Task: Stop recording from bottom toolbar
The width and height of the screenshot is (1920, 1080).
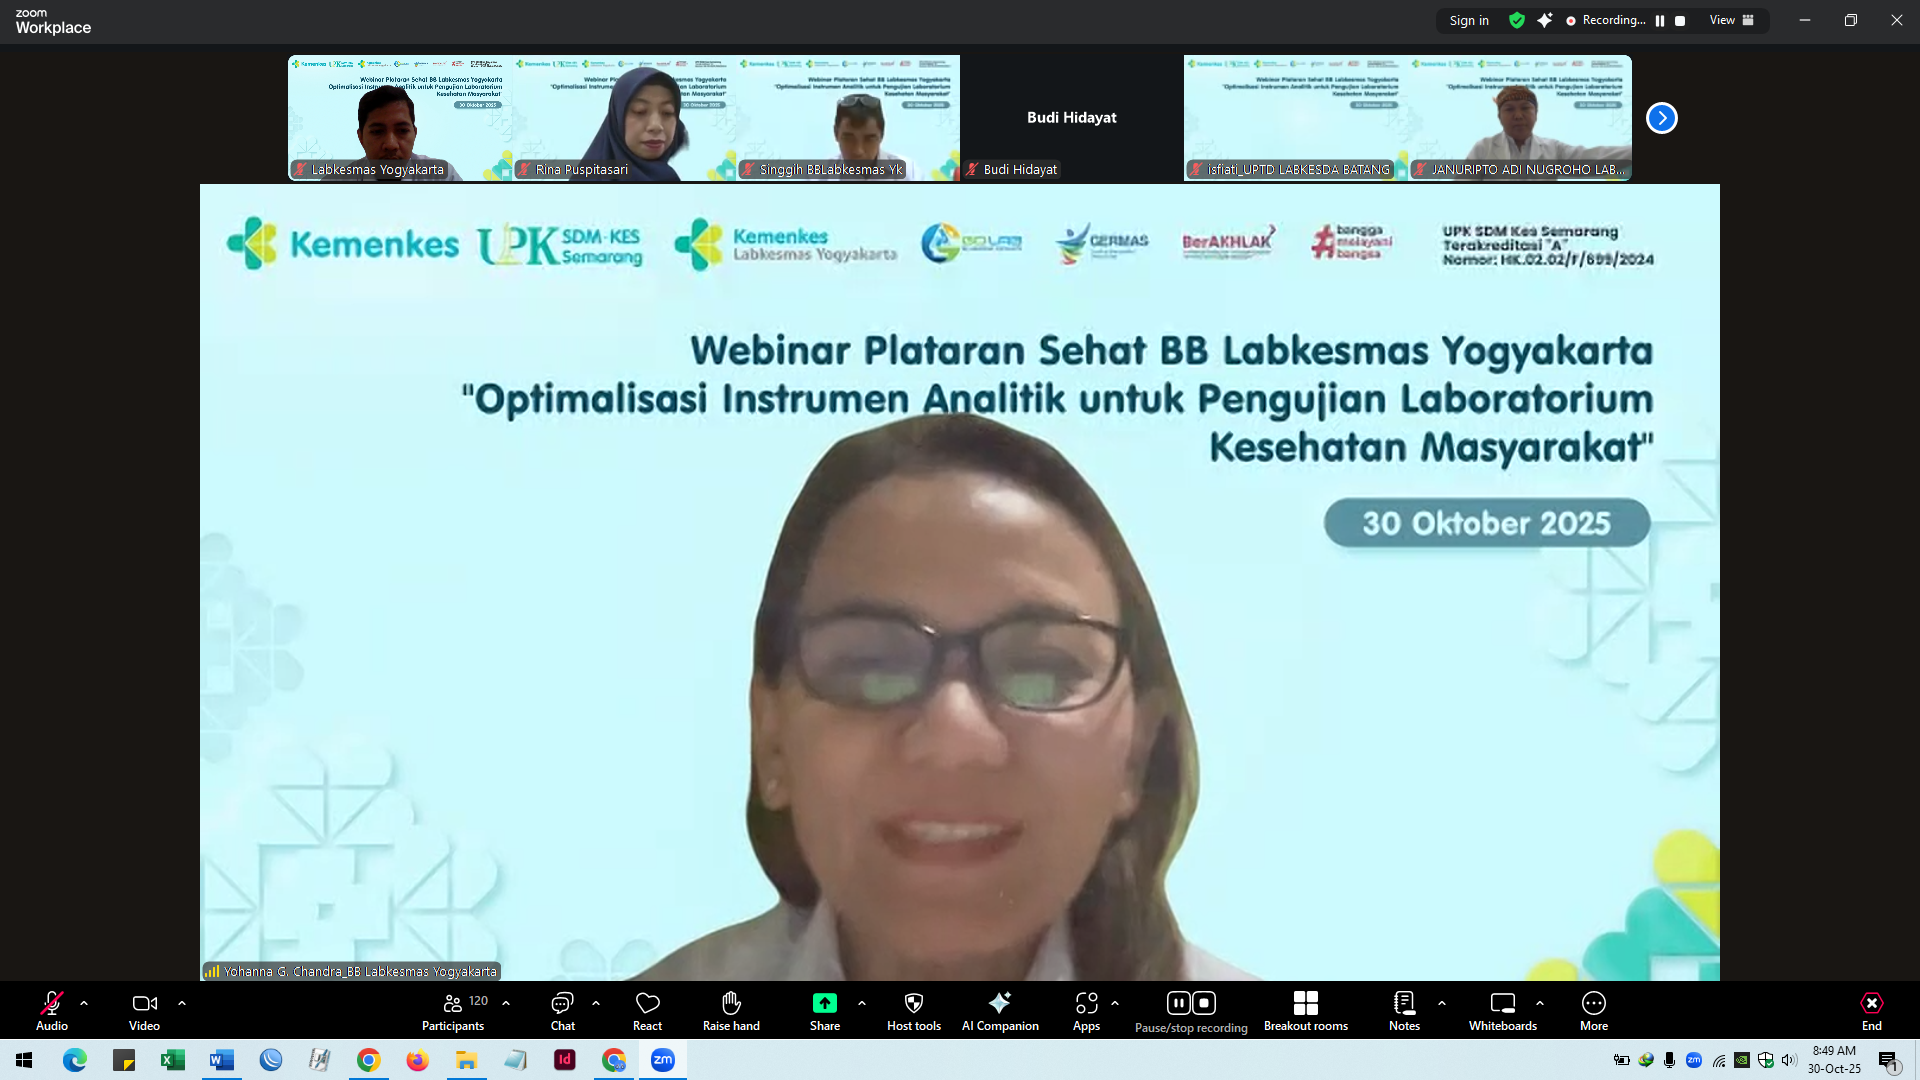Action: 1204,1002
